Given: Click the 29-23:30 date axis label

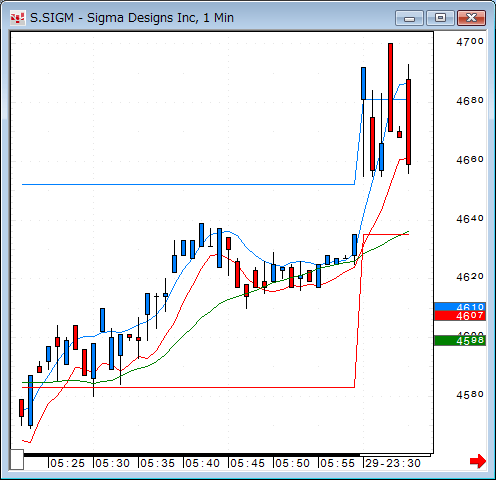Looking at the screenshot, I should 393,463.
